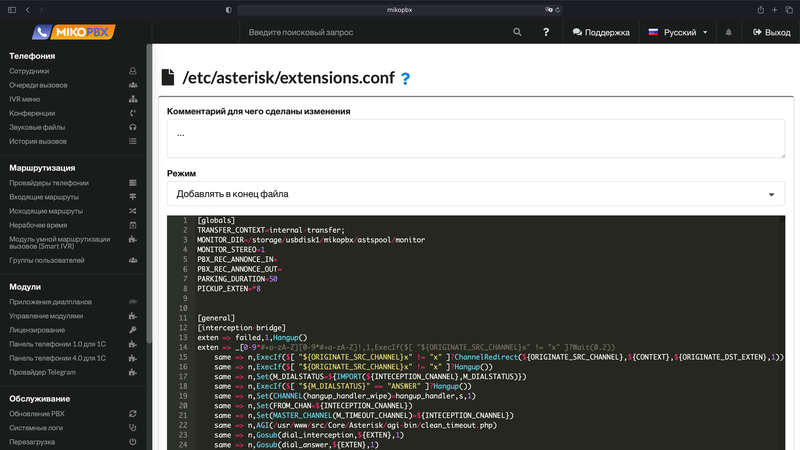Open a new browser tab with plus
Screen dimensions: 800x450
[774, 10]
